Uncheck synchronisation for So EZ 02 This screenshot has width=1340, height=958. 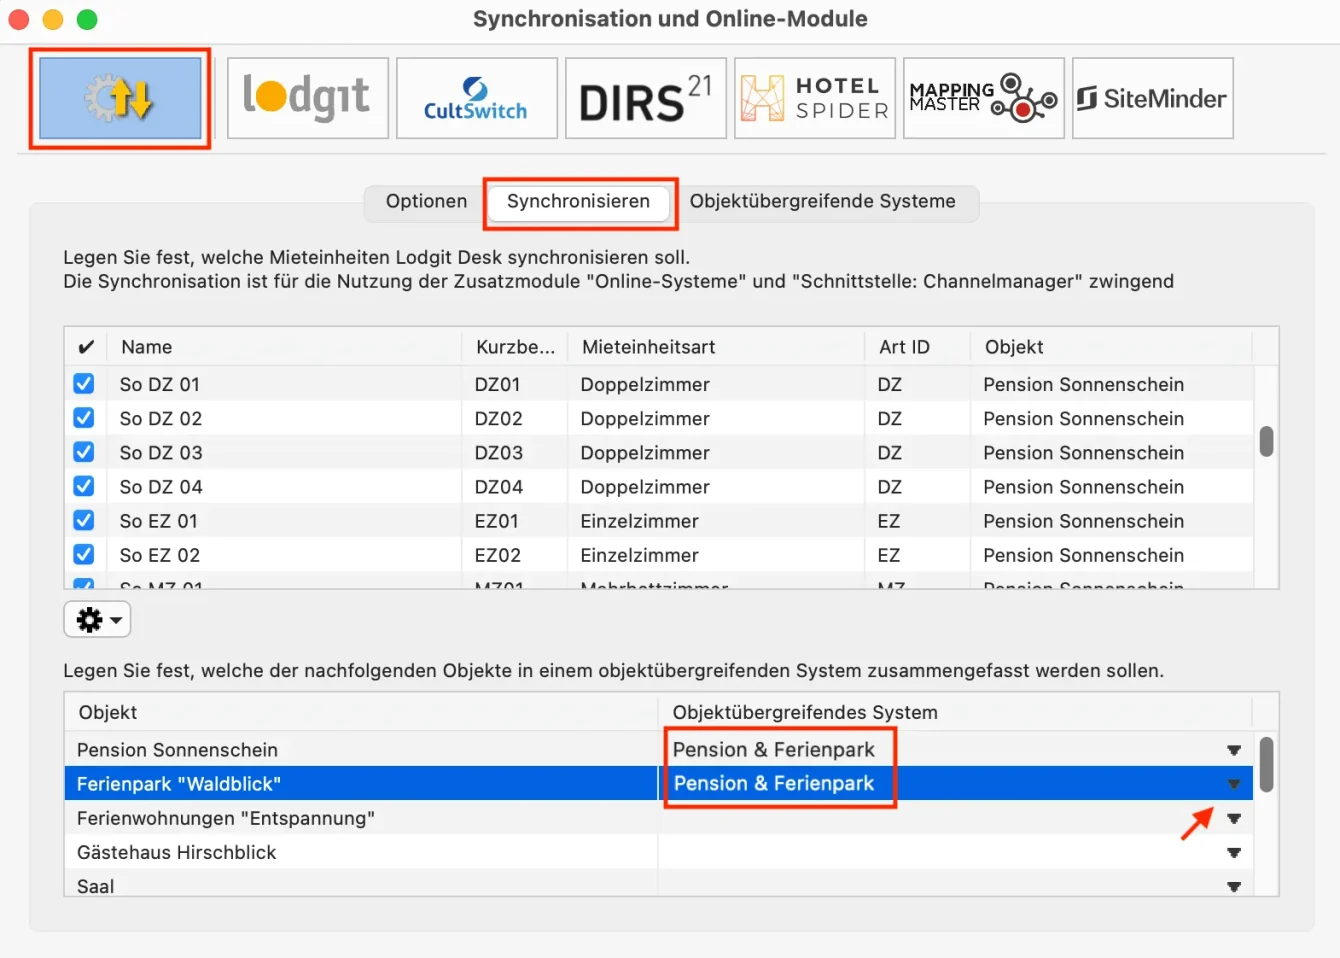[84, 554]
